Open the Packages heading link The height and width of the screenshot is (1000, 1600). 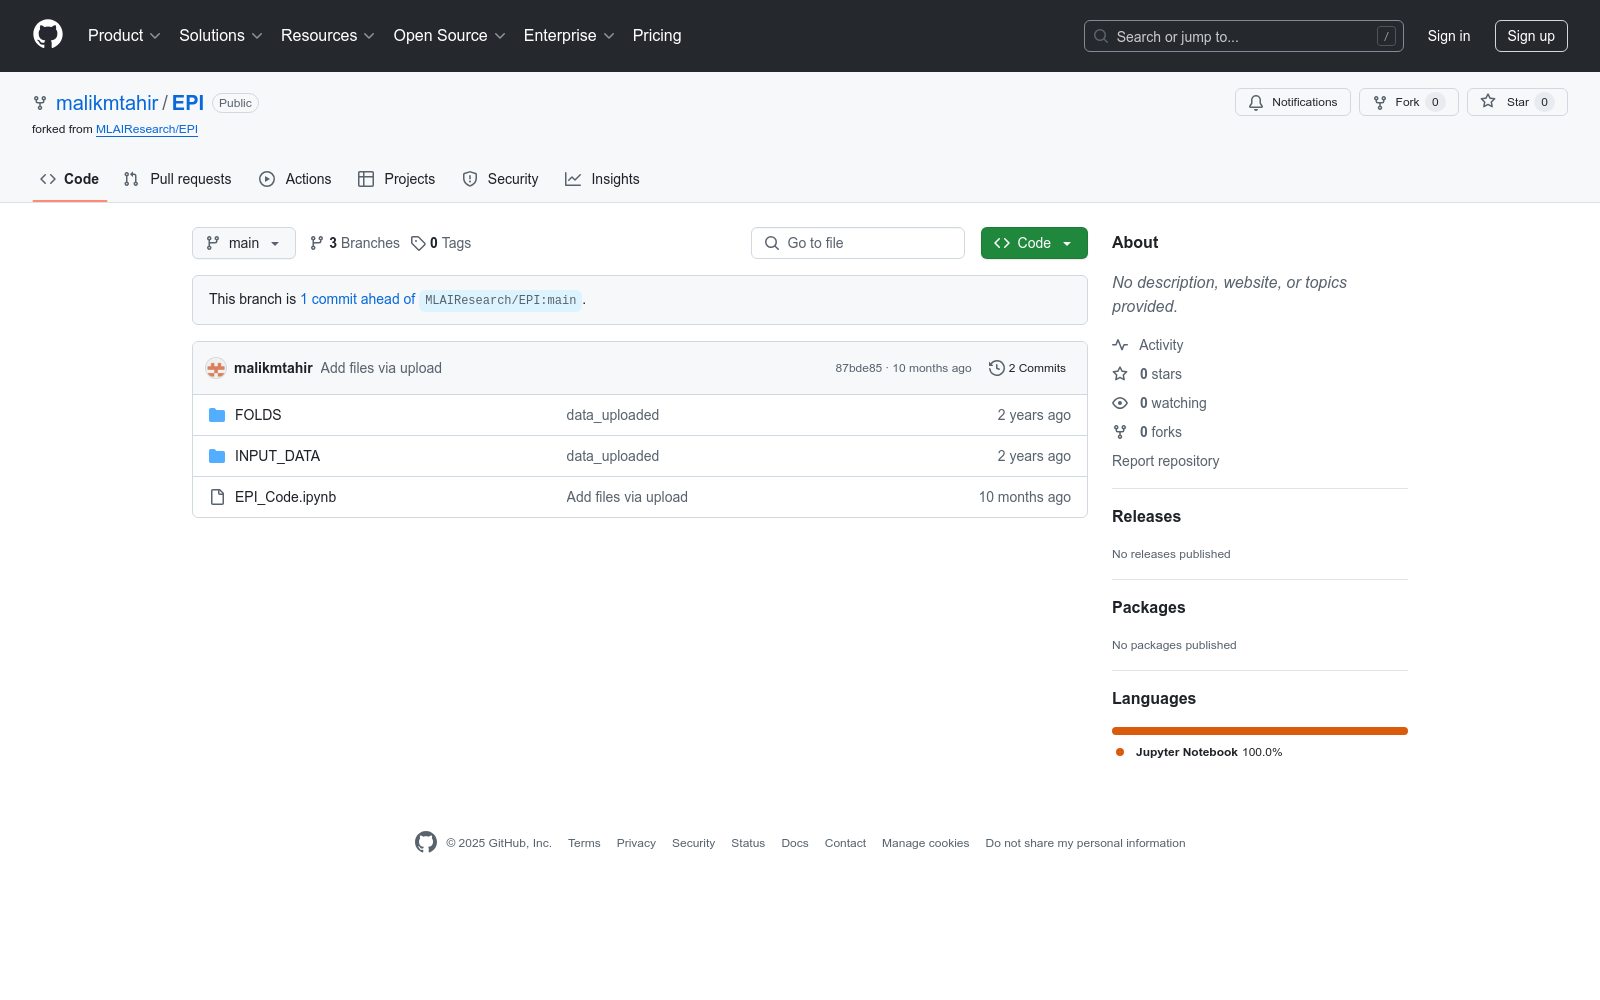point(1148,607)
